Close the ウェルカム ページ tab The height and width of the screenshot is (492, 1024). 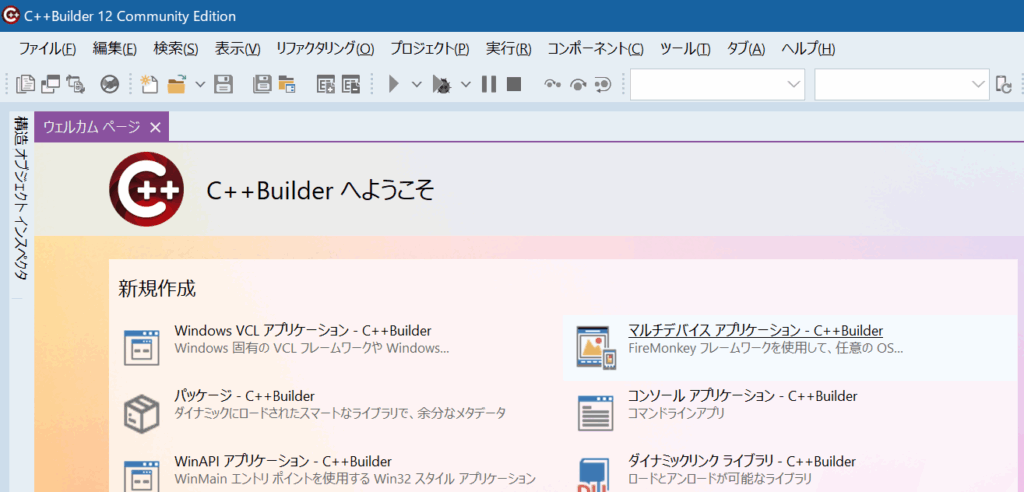155,127
